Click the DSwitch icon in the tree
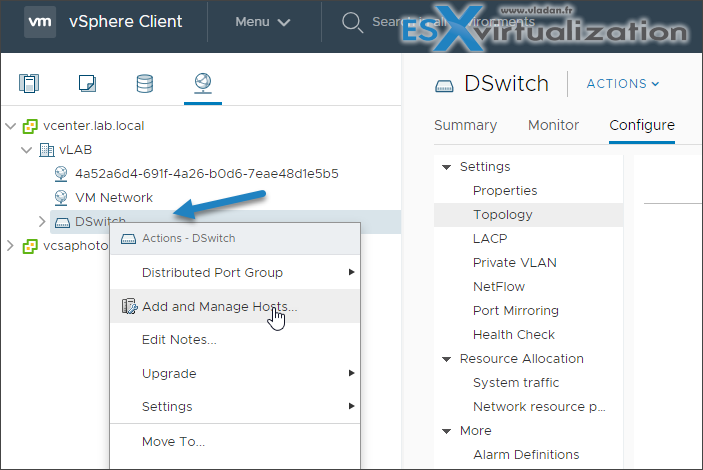This screenshot has width=703, height=470. tap(62, 222)
